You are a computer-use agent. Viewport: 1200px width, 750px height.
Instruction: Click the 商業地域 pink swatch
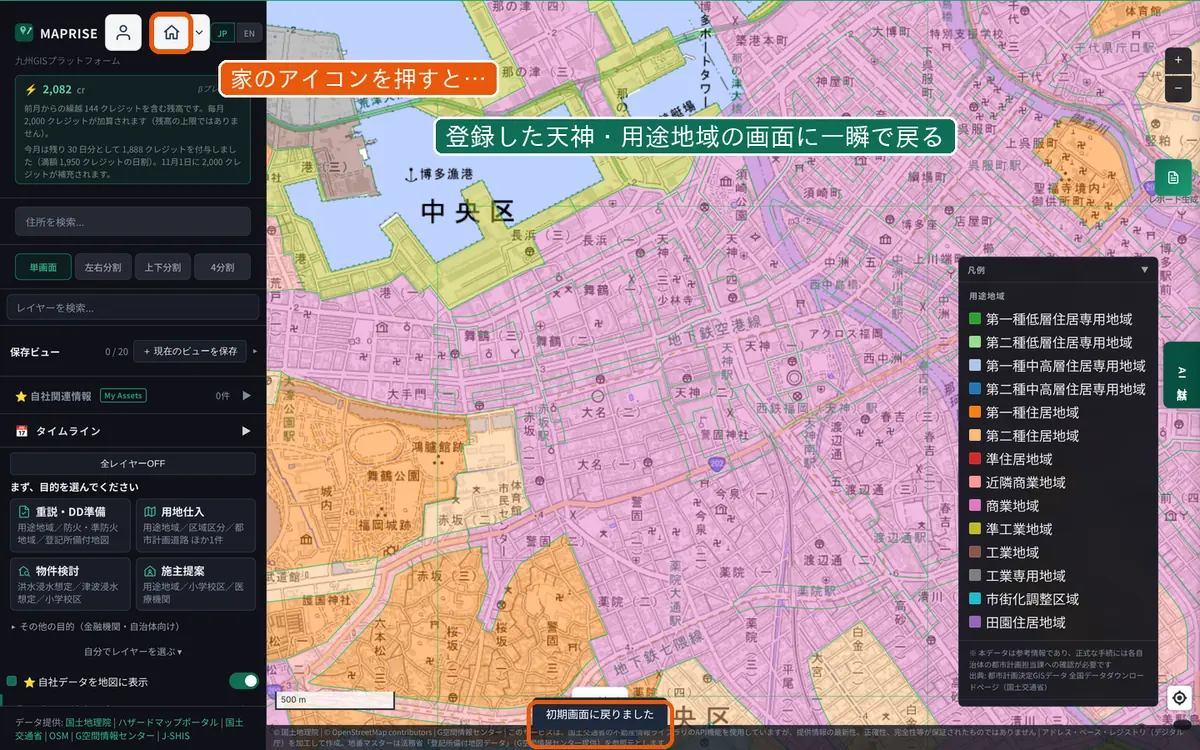pos(975,506)
